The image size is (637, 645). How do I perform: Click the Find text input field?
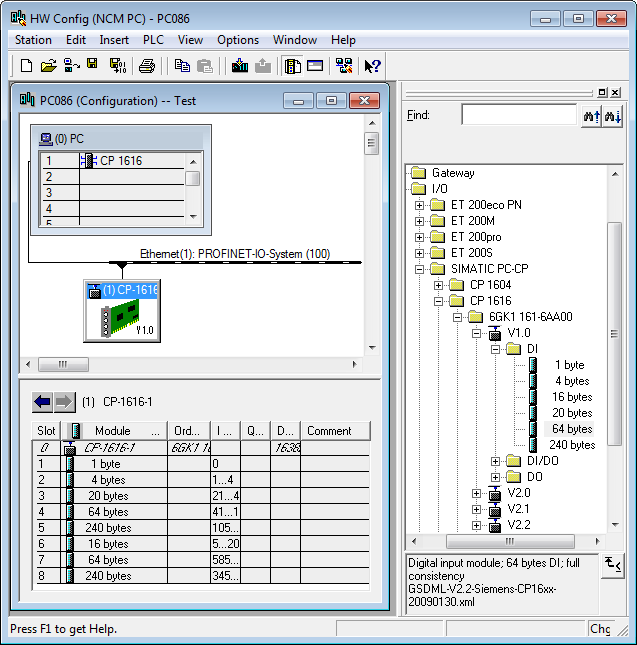click(x=518, y=116)
